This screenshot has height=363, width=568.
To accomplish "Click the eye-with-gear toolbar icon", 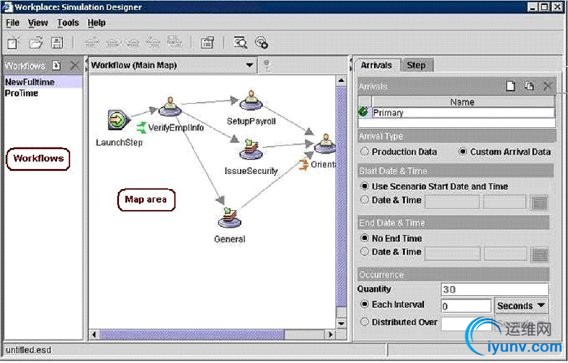I will coord(261,42).
